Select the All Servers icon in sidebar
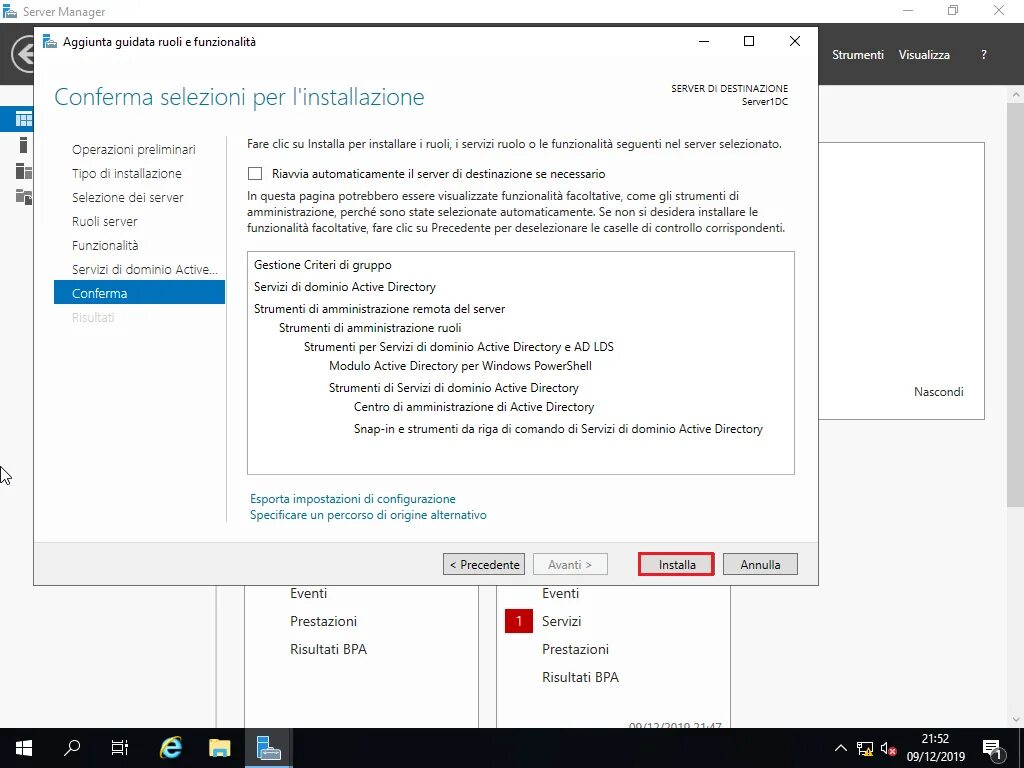This screenshot has height=768, width=1024. coord(24,171)
